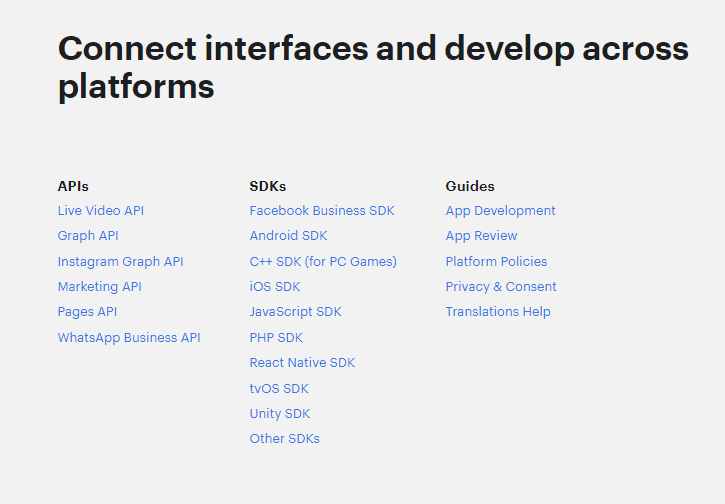725x504 pixels.
Task: Open Instagram Graph API documentation
Action: [x=120, y=262]
